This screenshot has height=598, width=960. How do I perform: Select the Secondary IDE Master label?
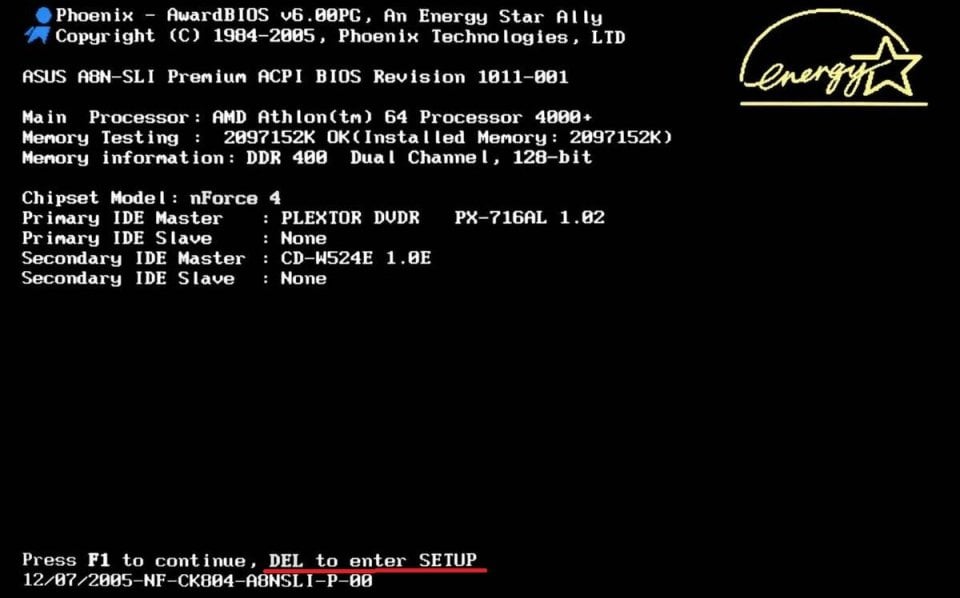pos(133,258)
